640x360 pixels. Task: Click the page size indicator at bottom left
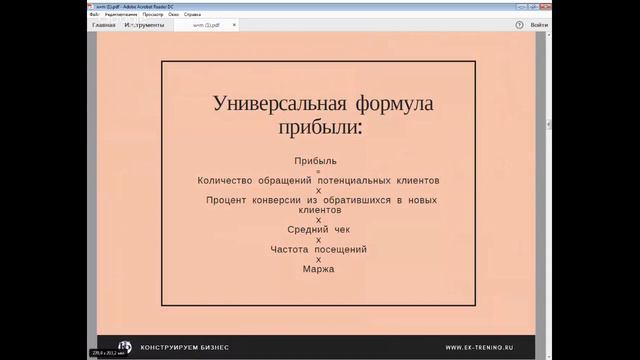(108, 353)
